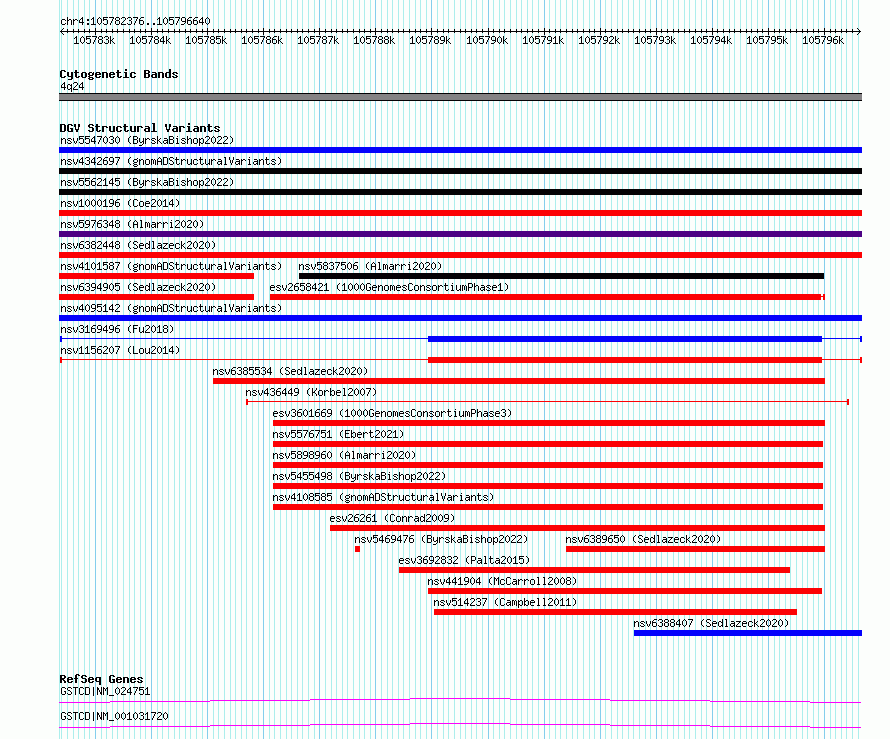Click the magenta GSTCD|NM_001031720 transcript line
Screen dimensions: 890x739
point(460,725)
